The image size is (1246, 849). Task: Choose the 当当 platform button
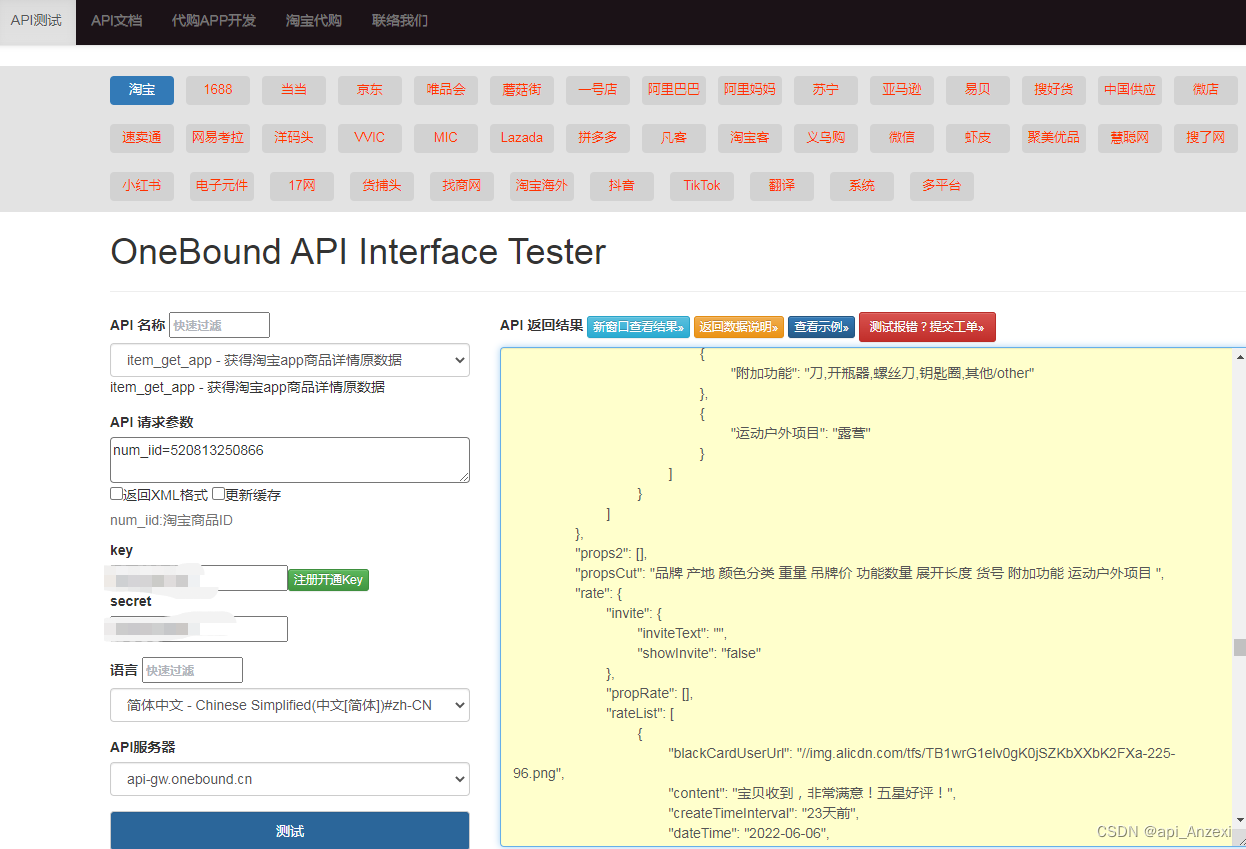pyautogui.click(x=294, y=90)
